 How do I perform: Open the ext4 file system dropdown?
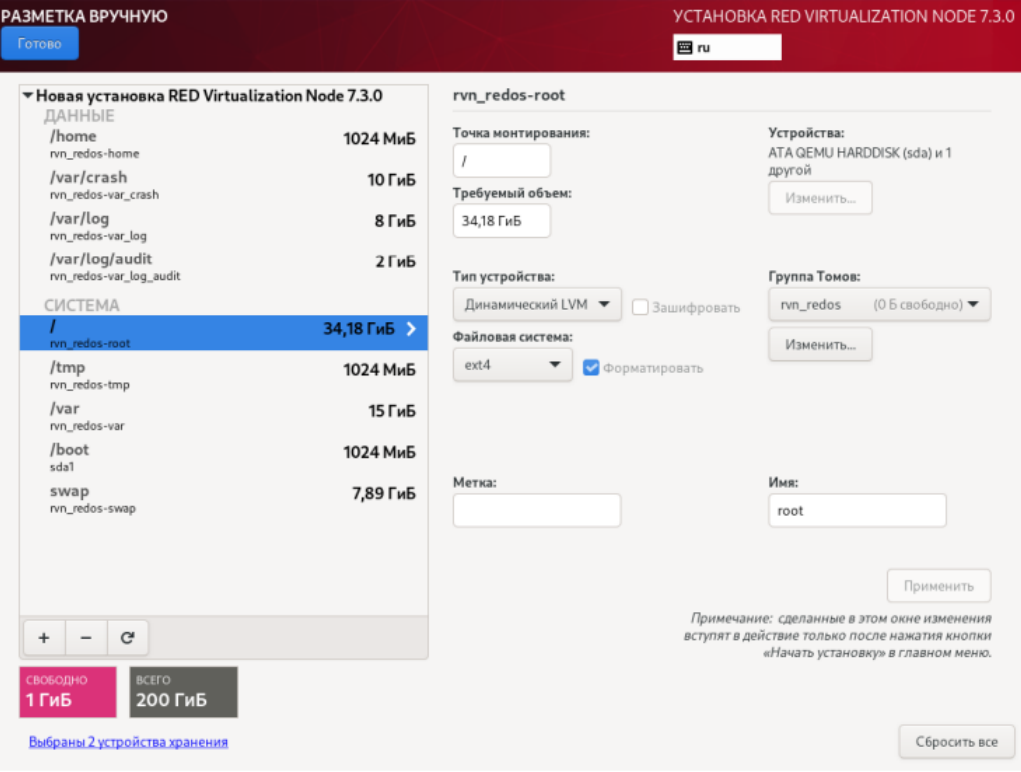pyautogui.click(x=512, y=365)
